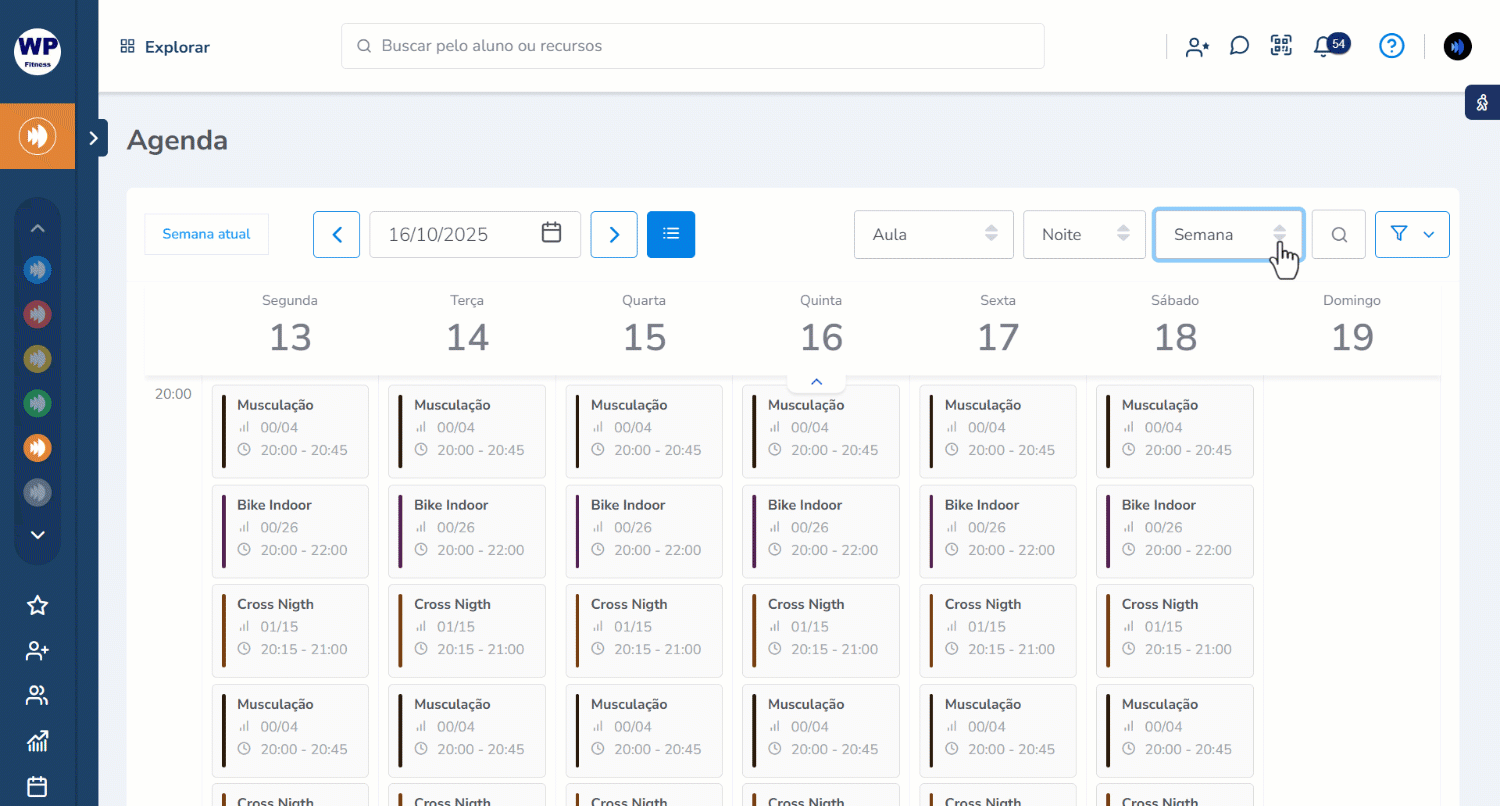Focus the student or resource search field
This screenshot has width=1500, height=806.
[x=693, y=46]
